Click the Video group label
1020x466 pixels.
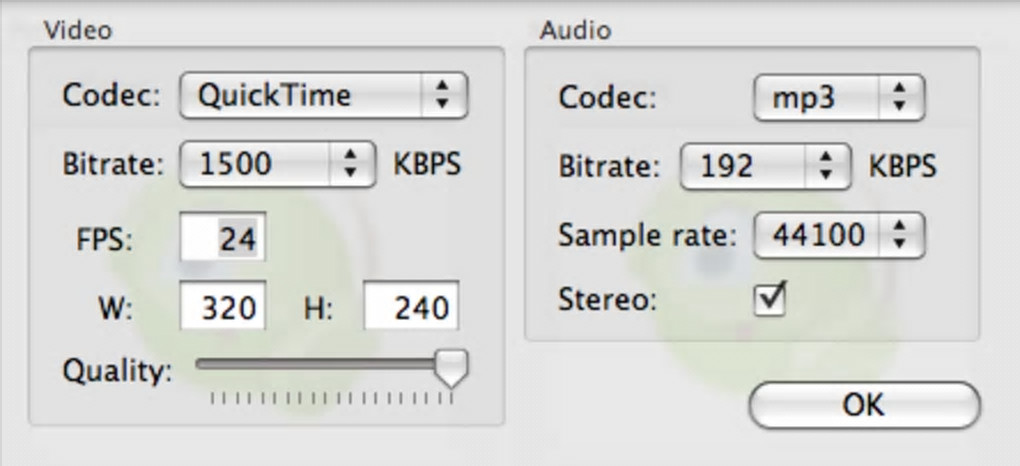78,30
